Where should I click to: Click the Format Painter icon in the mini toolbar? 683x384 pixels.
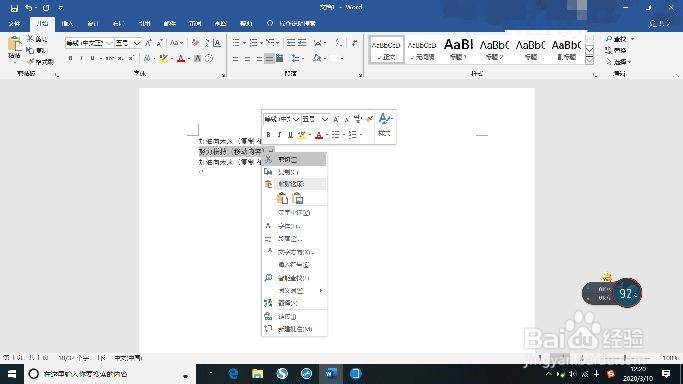point(369,119)
